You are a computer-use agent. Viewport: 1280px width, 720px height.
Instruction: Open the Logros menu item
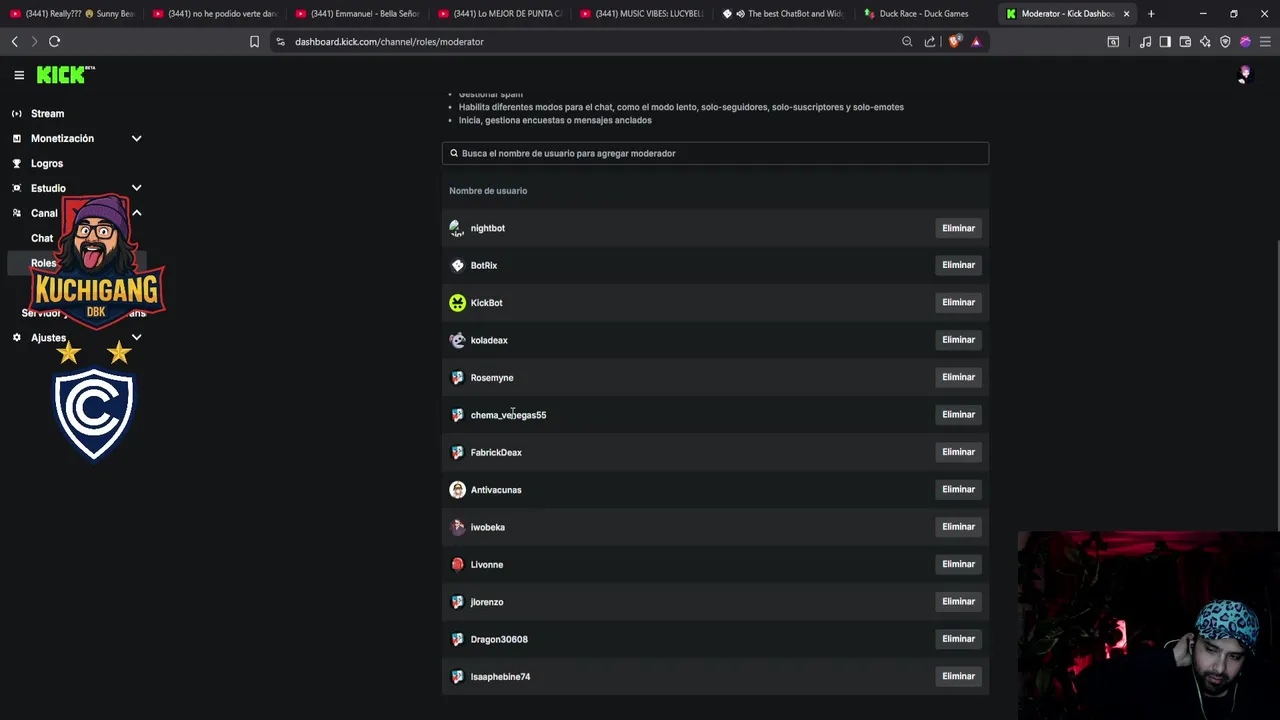tap(47, 163)
